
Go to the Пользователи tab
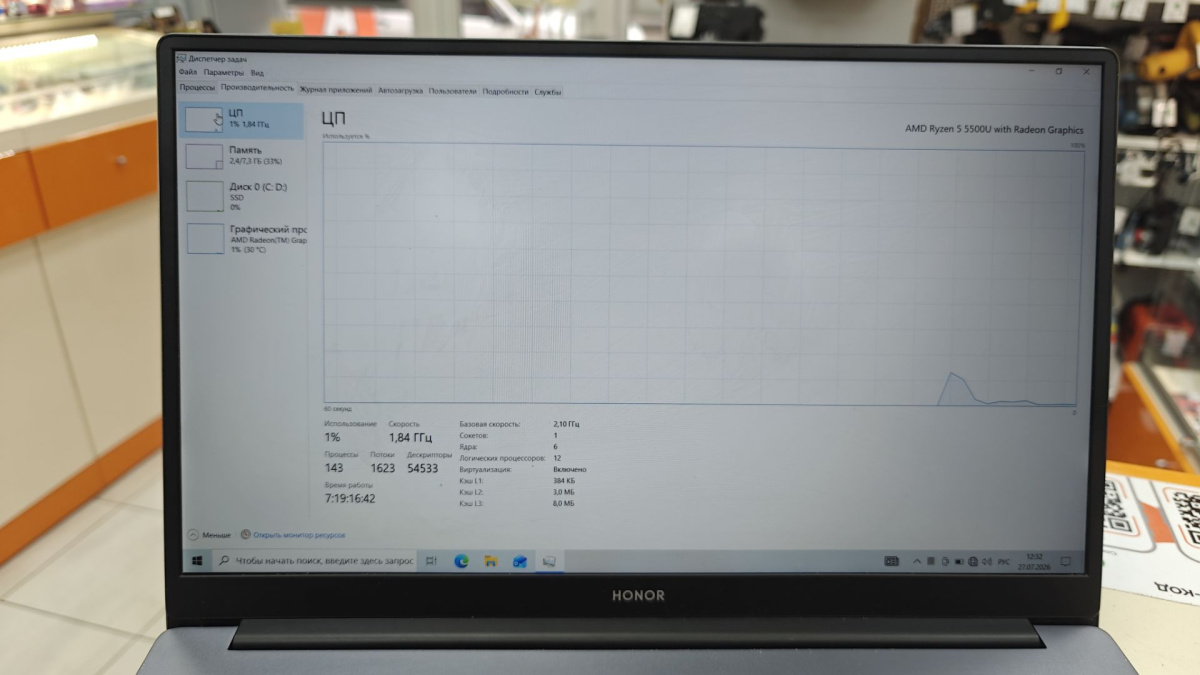click(x=452, y=91)
